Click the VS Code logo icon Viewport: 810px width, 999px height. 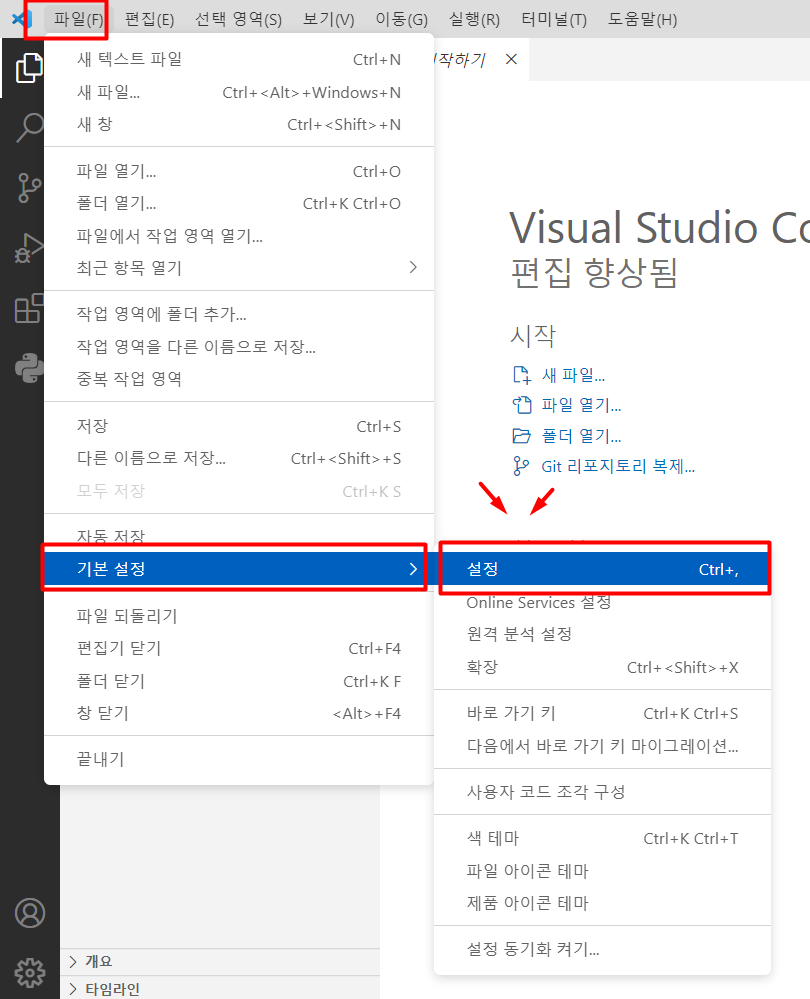(x=22, y=19)
